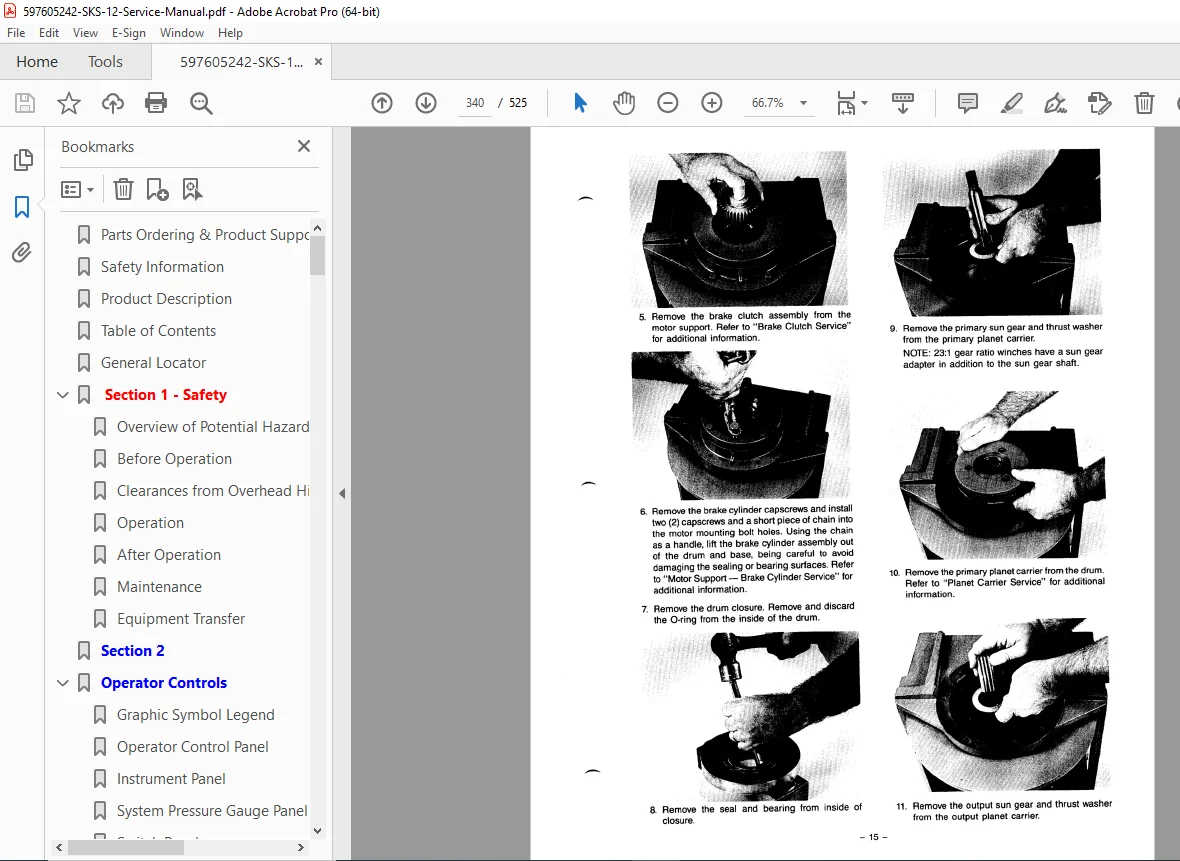This screenshot has width=1180, height=861.
Task: Delete selected bookmark trash icon
Action: [x=123, y=189]
